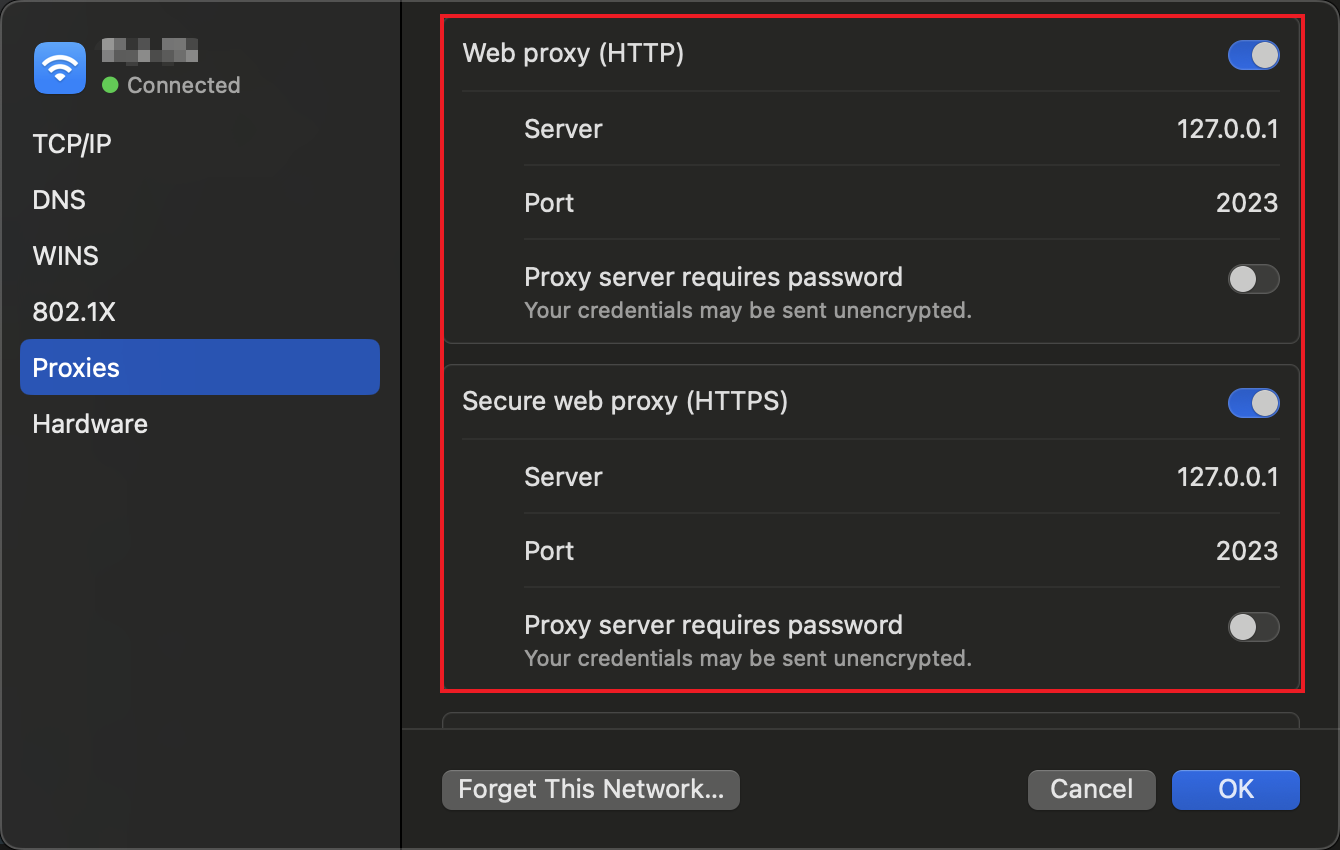The width and height of the screenshot is (1340, 850).
Task: Enable HTTPS proxy server requires password
Action: pos(1253,627)
